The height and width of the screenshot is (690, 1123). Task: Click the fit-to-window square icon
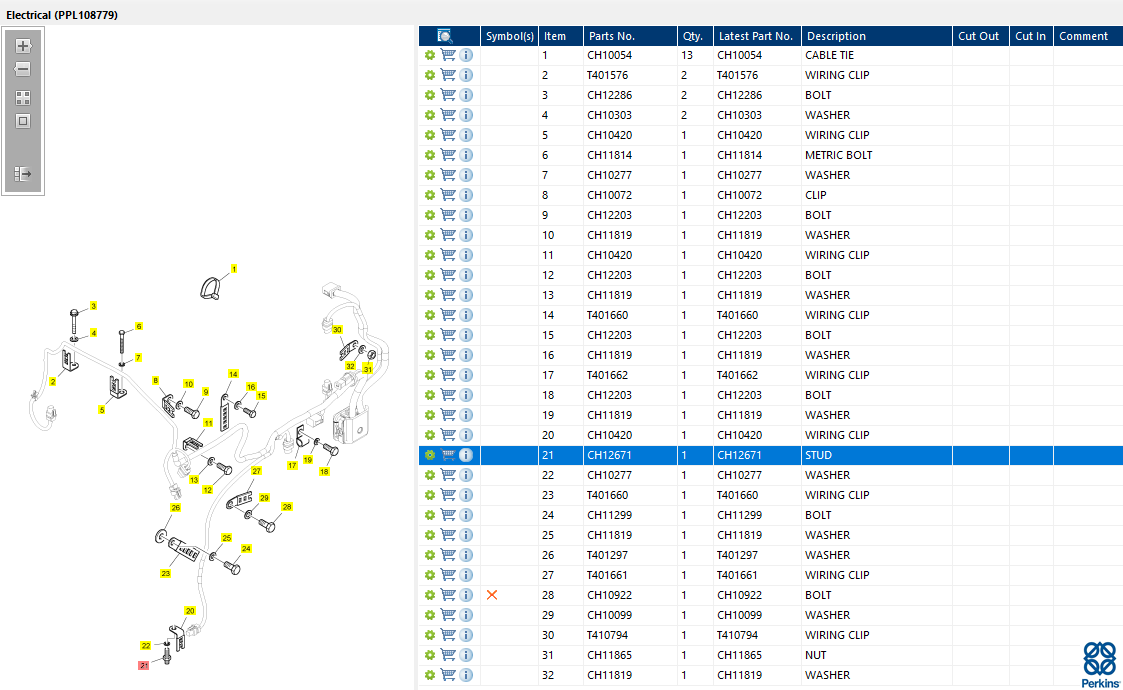click(x=23, y=121)
